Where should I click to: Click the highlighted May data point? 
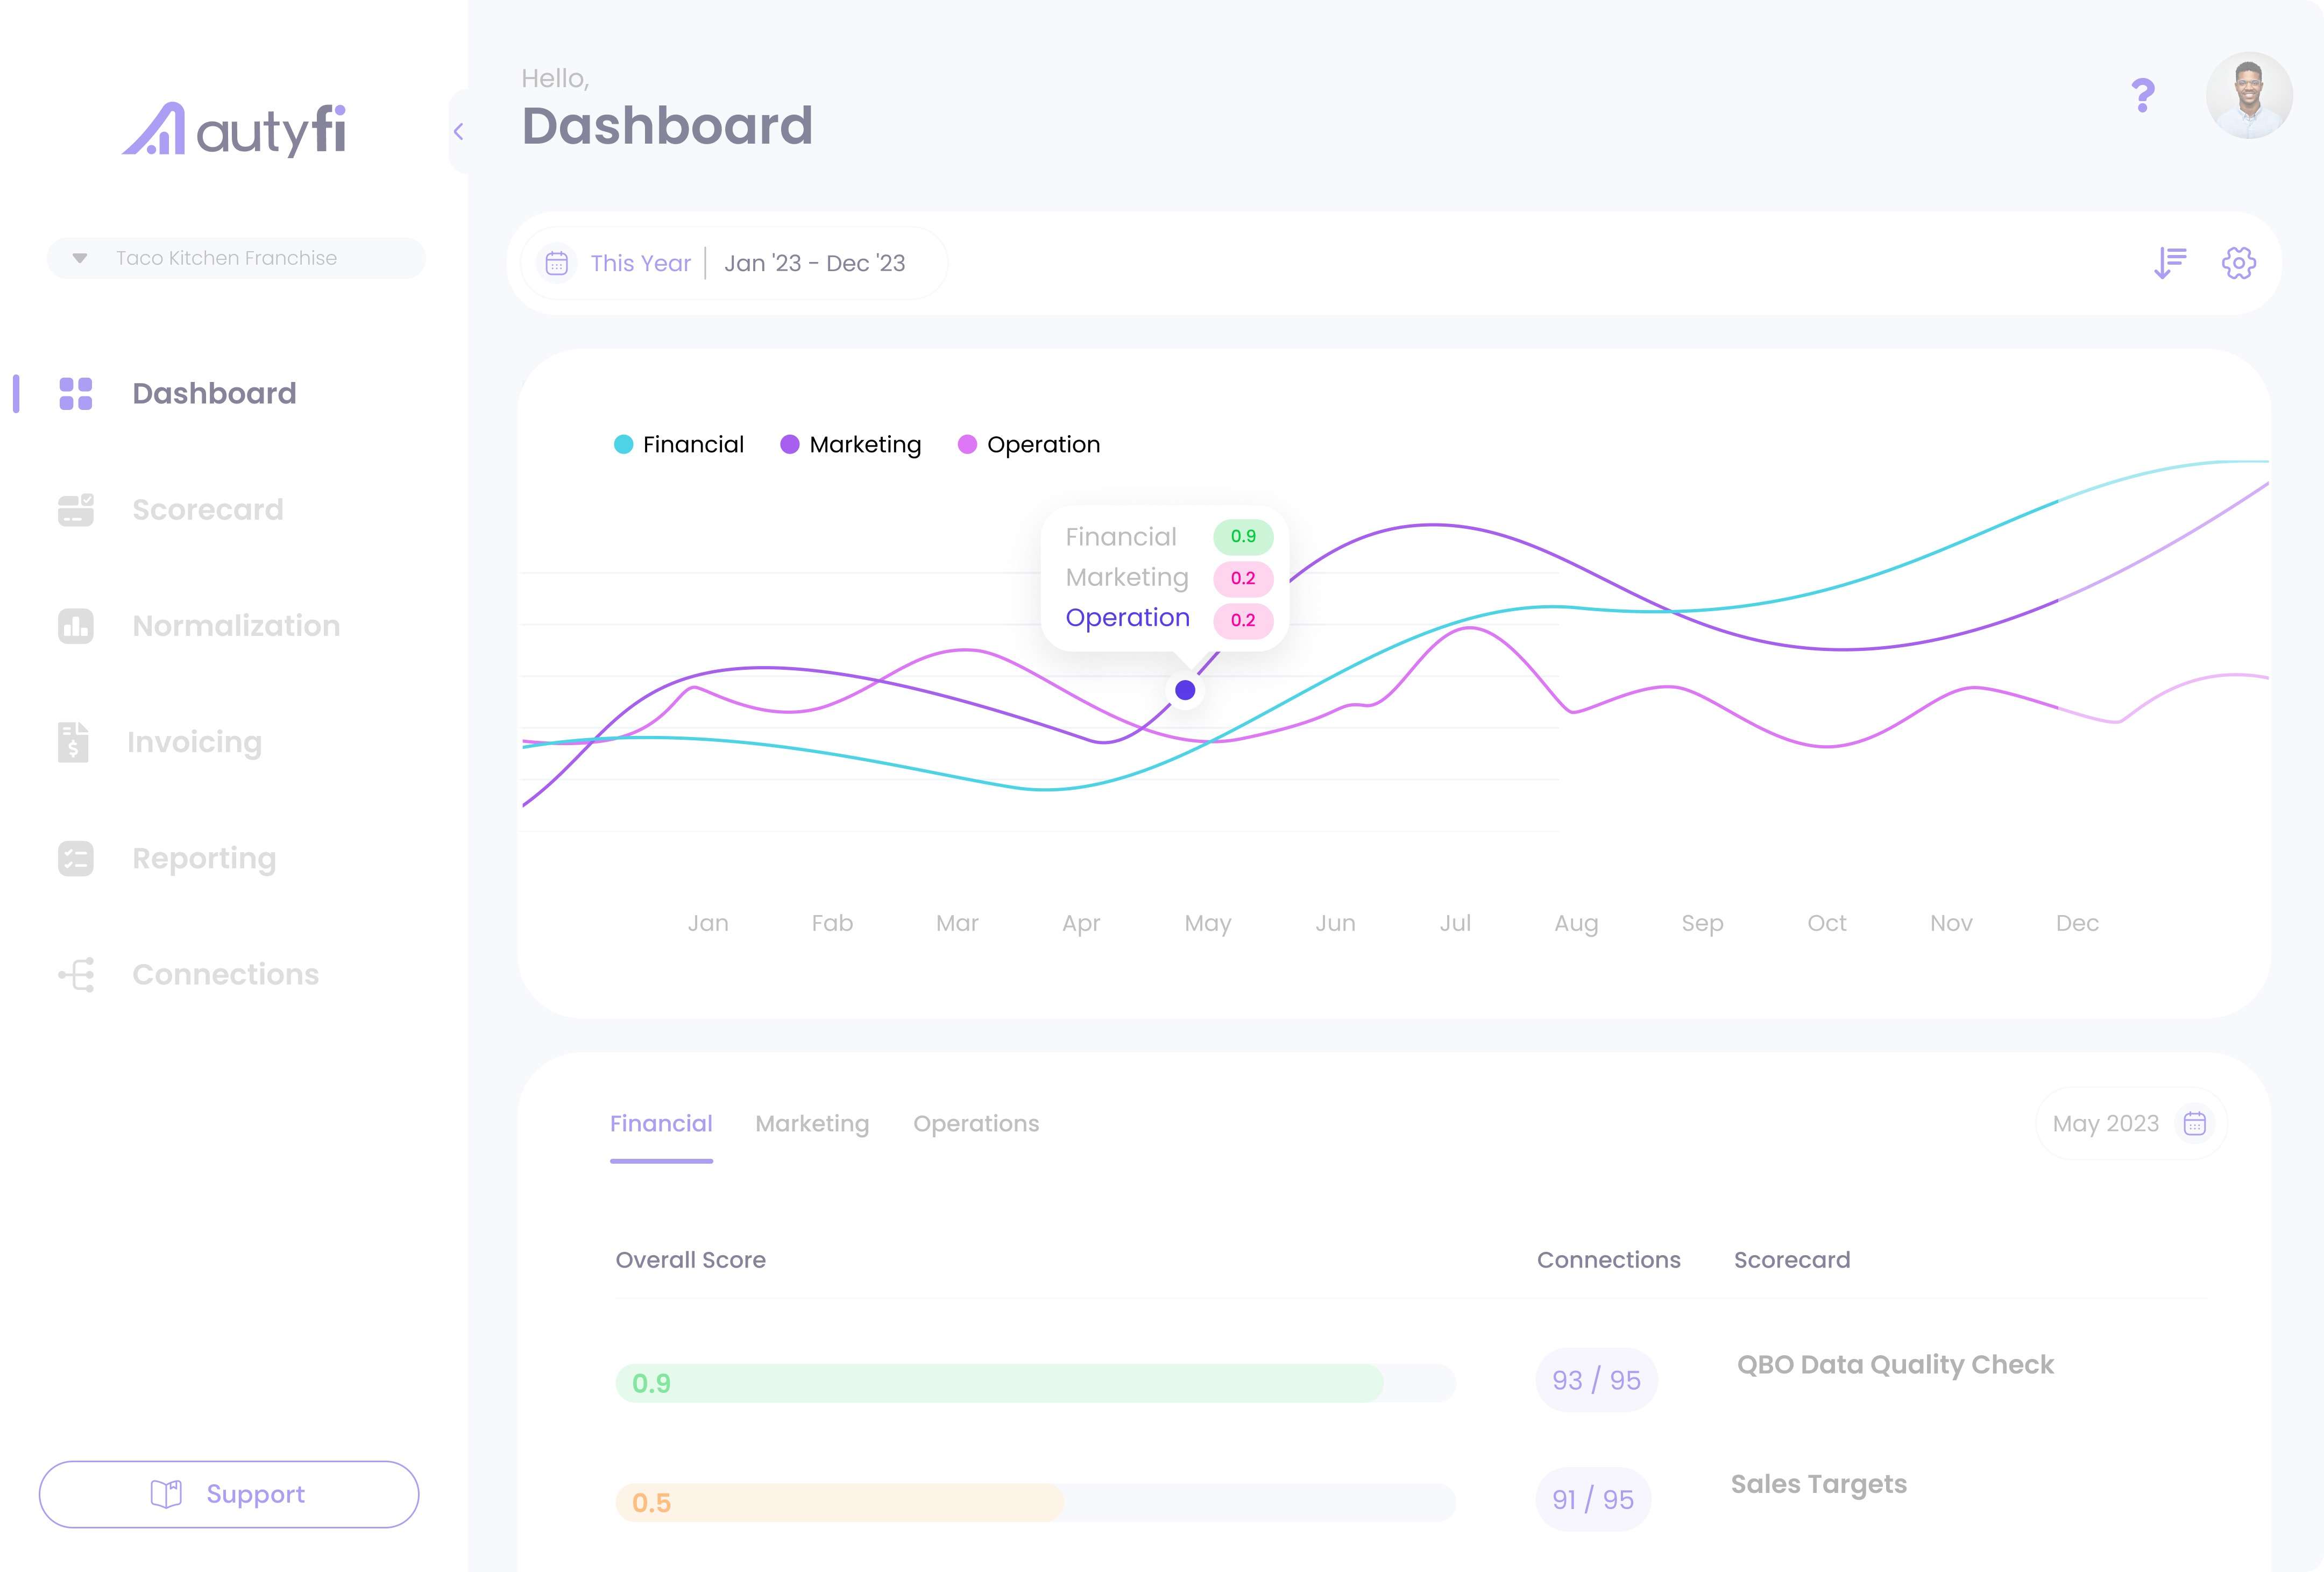[x=1185, y=690]
